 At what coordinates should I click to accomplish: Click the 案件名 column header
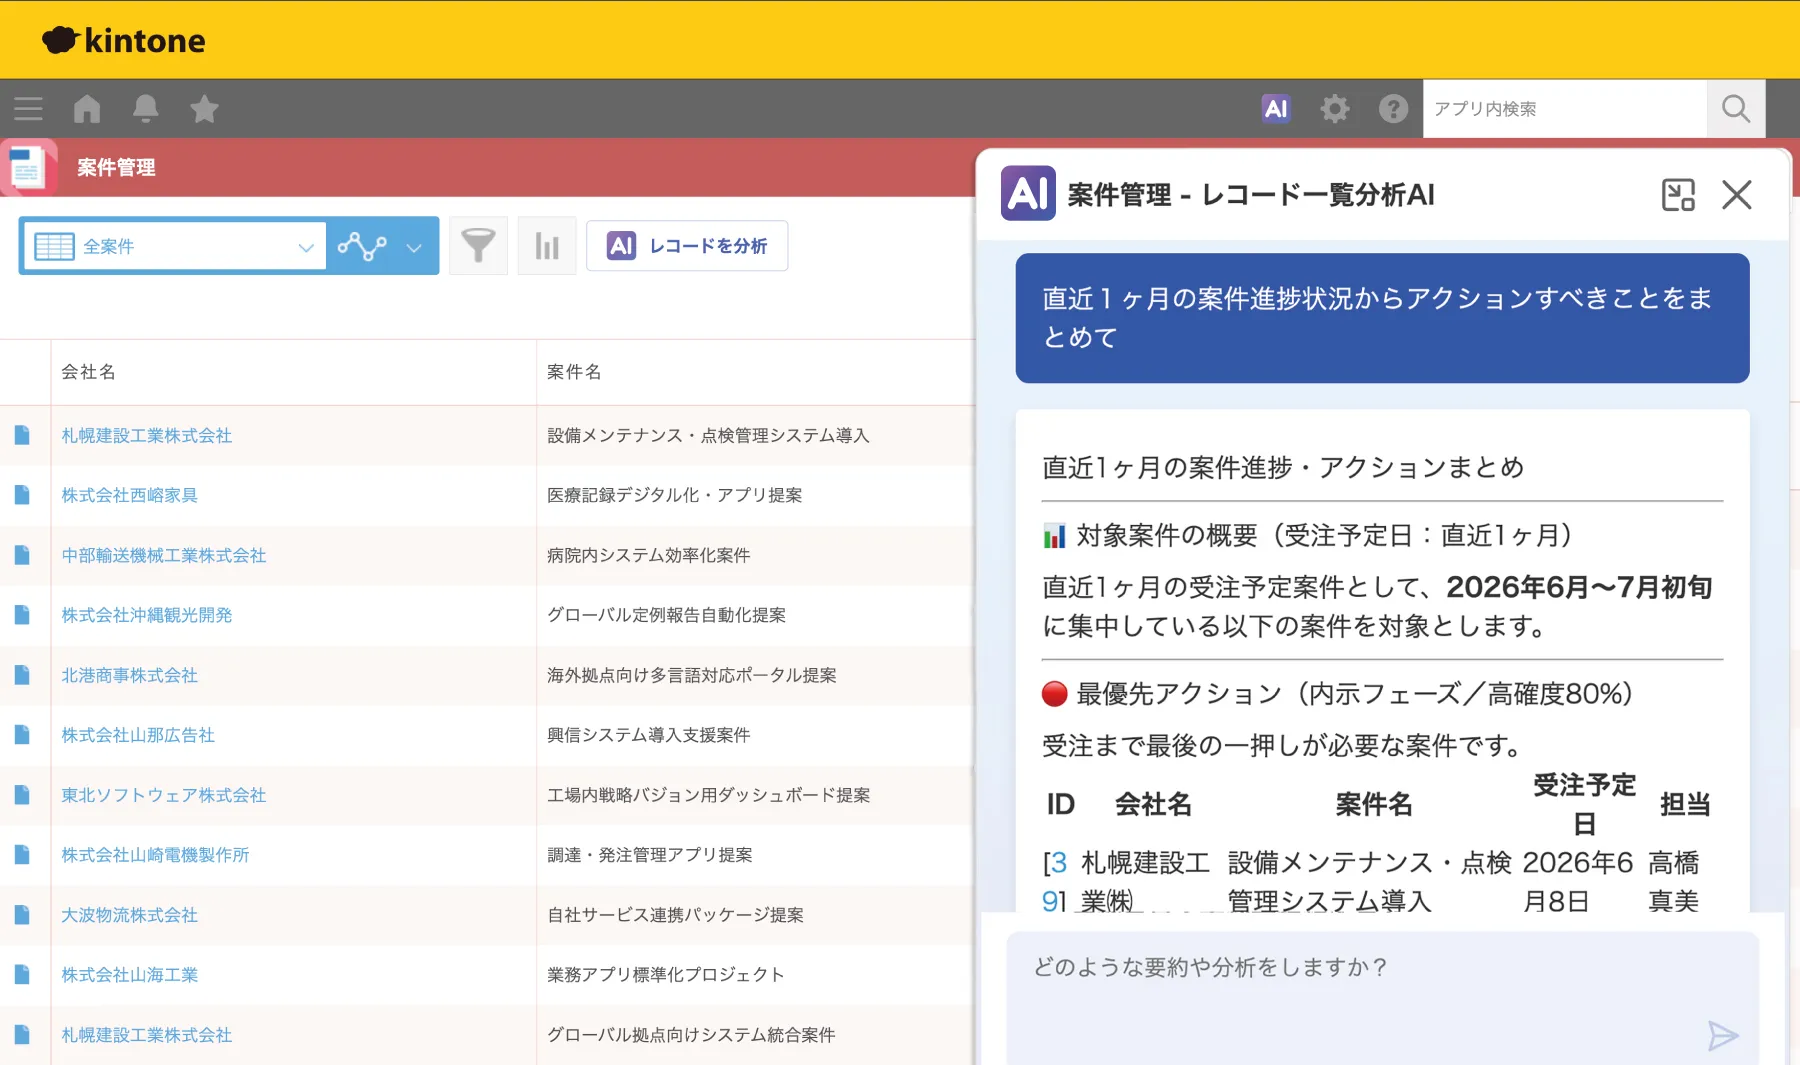point(574,372)
